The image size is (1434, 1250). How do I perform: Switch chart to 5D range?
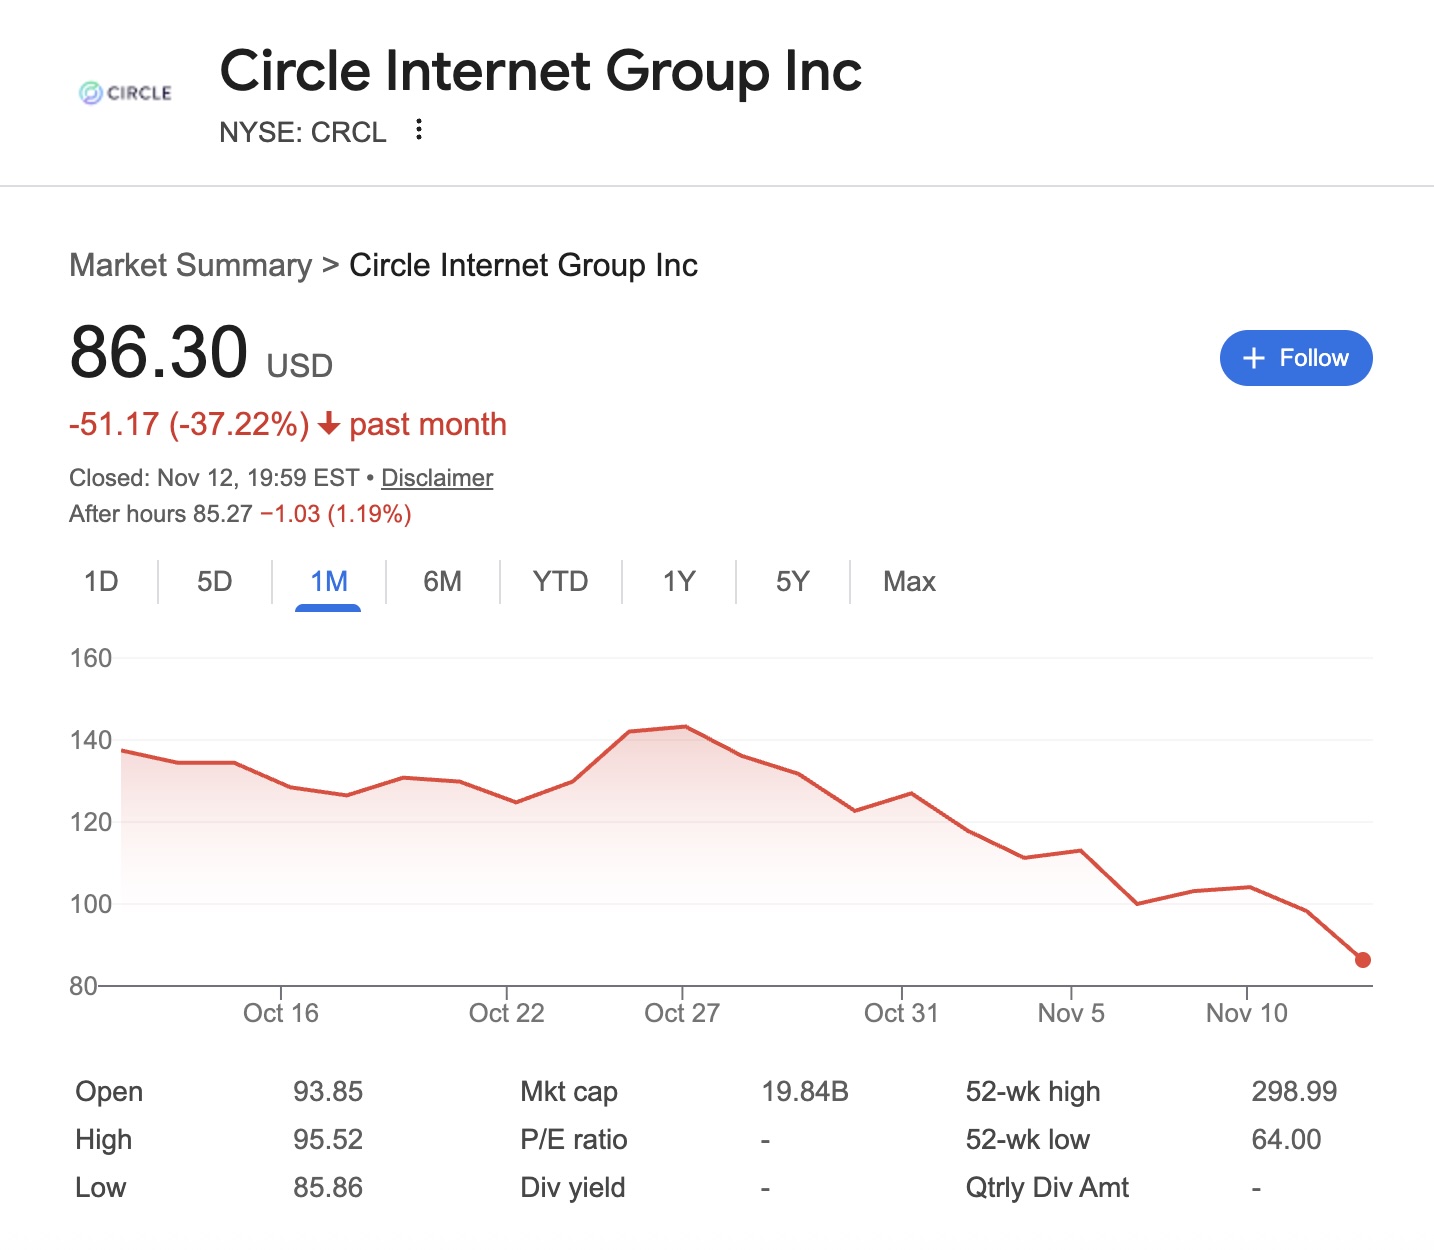click(x=214, y=582)
